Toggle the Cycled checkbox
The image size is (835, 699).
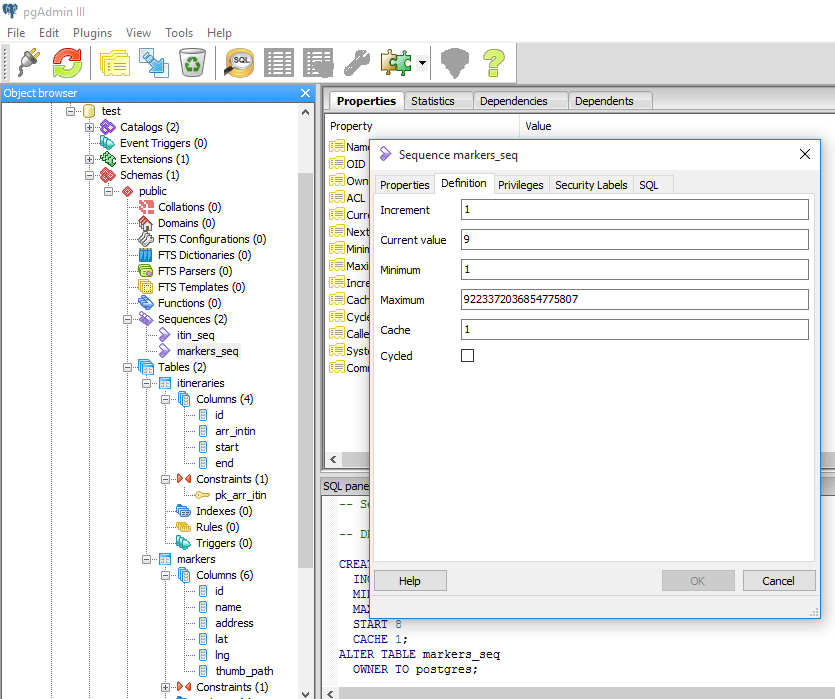468,356
